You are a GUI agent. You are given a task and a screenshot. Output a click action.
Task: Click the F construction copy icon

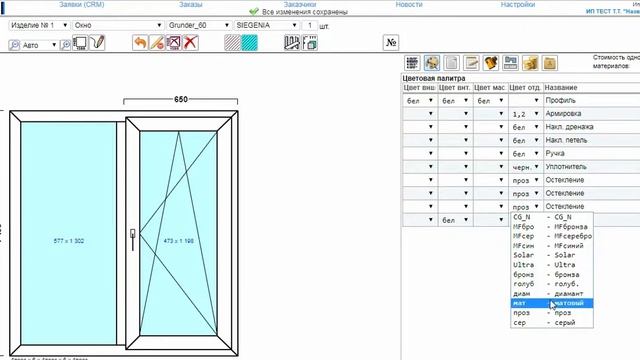coord(310,42)
